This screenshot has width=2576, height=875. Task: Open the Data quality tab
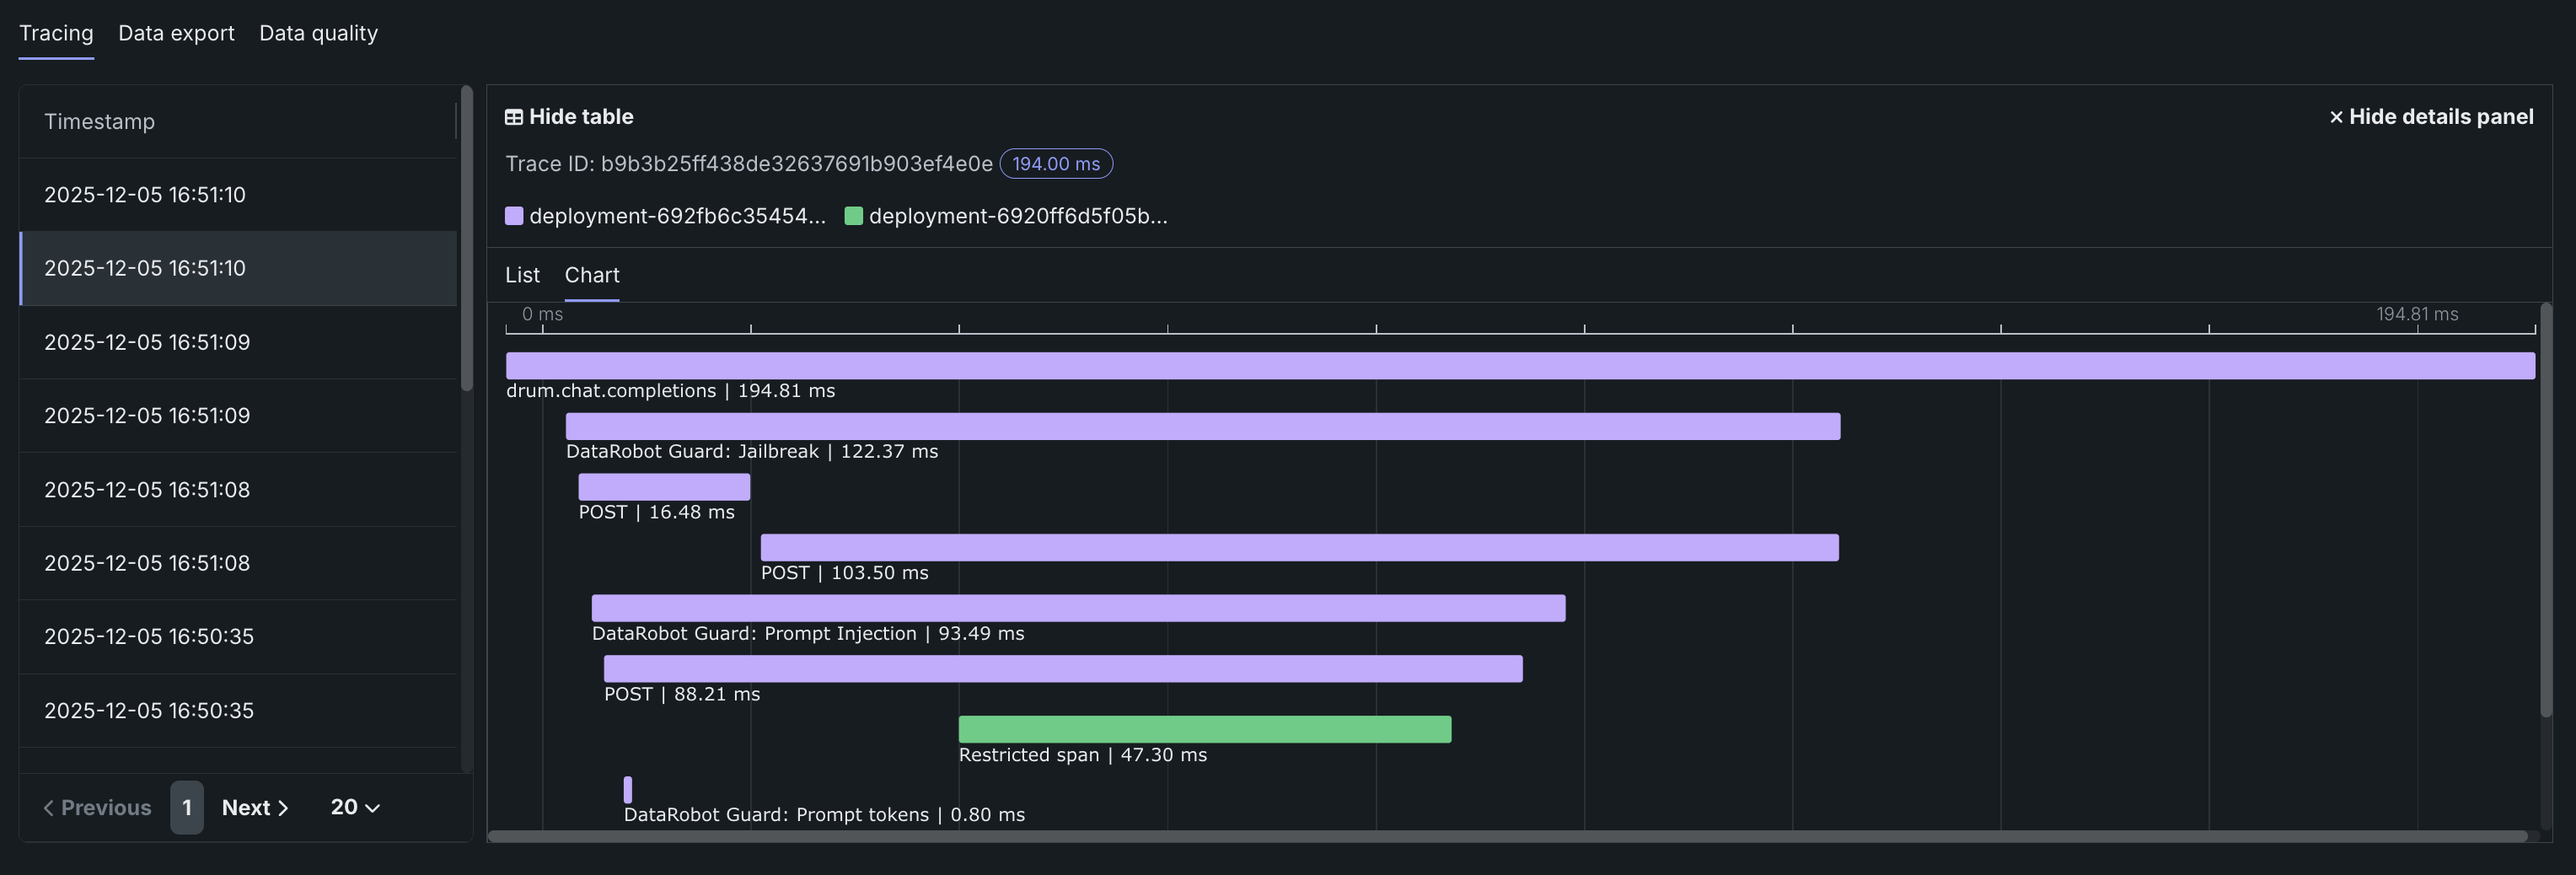318,33
